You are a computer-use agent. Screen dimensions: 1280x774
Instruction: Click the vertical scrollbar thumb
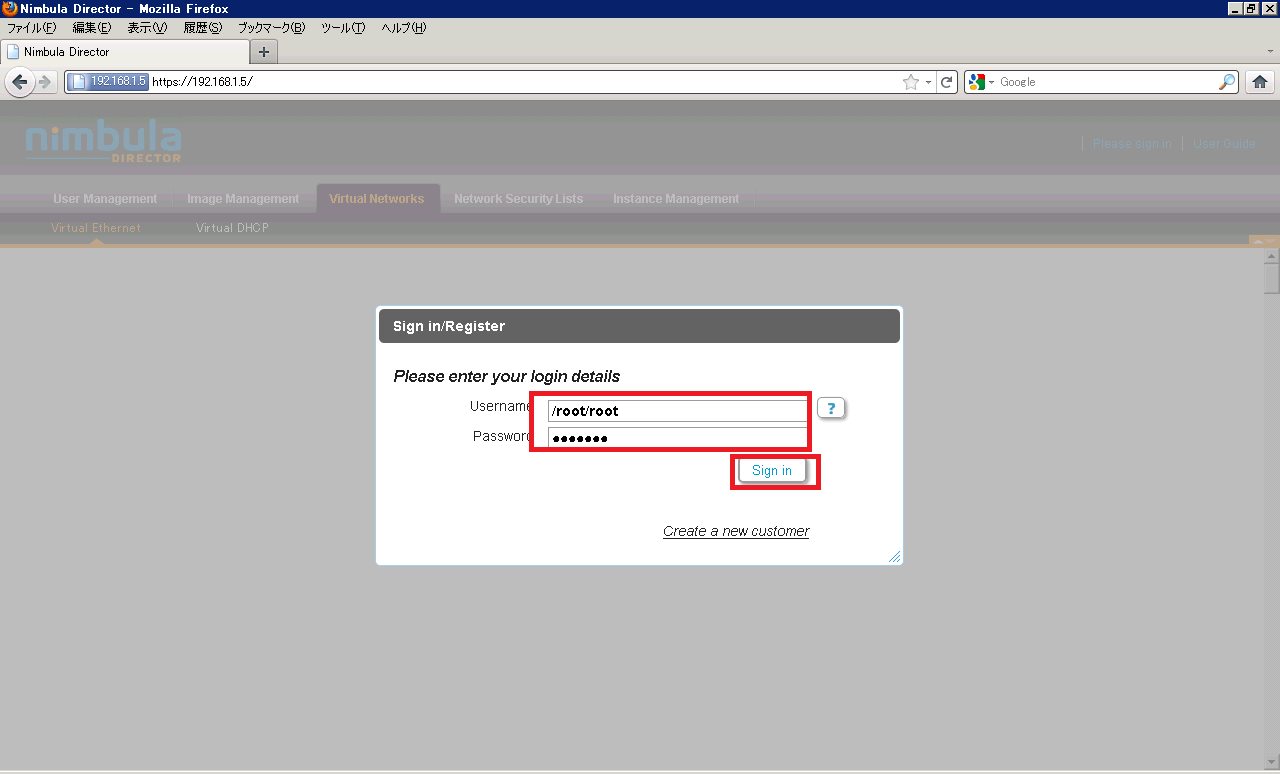(1272, 278)
